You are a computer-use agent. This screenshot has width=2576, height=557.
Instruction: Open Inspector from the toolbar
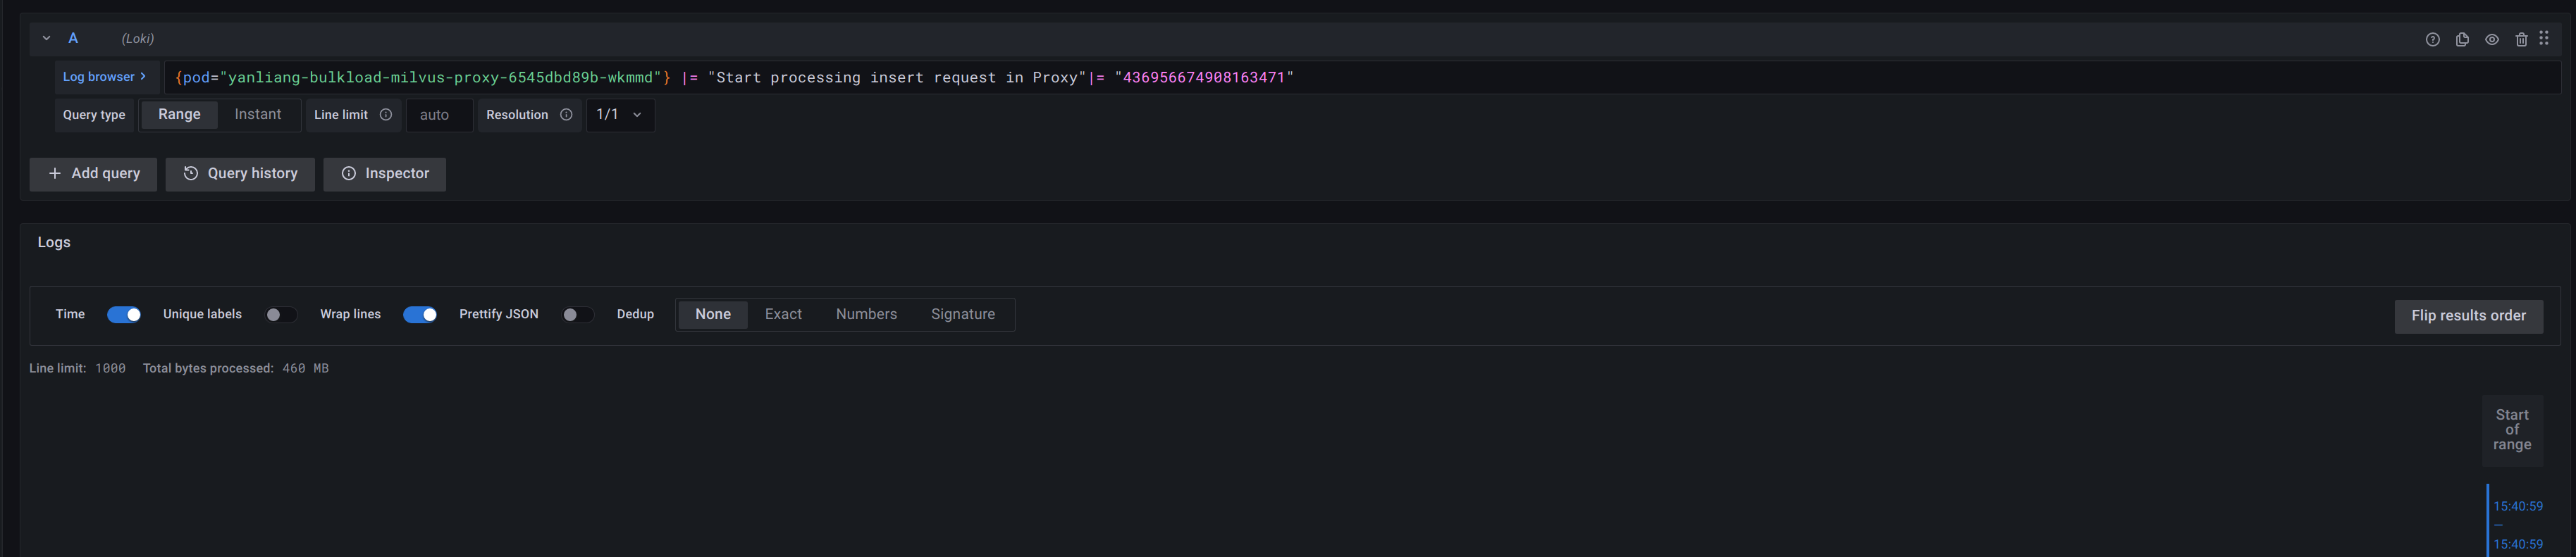coord(384,173)
